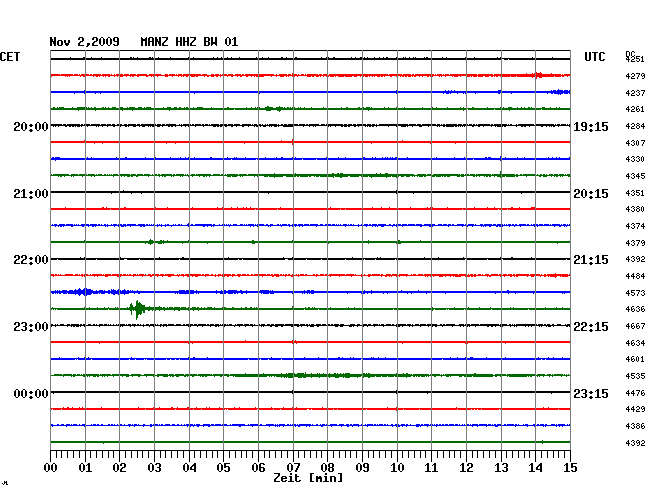The image size is (650, 494).
Task: Select the DC value 4573
Action: (635, 293)
